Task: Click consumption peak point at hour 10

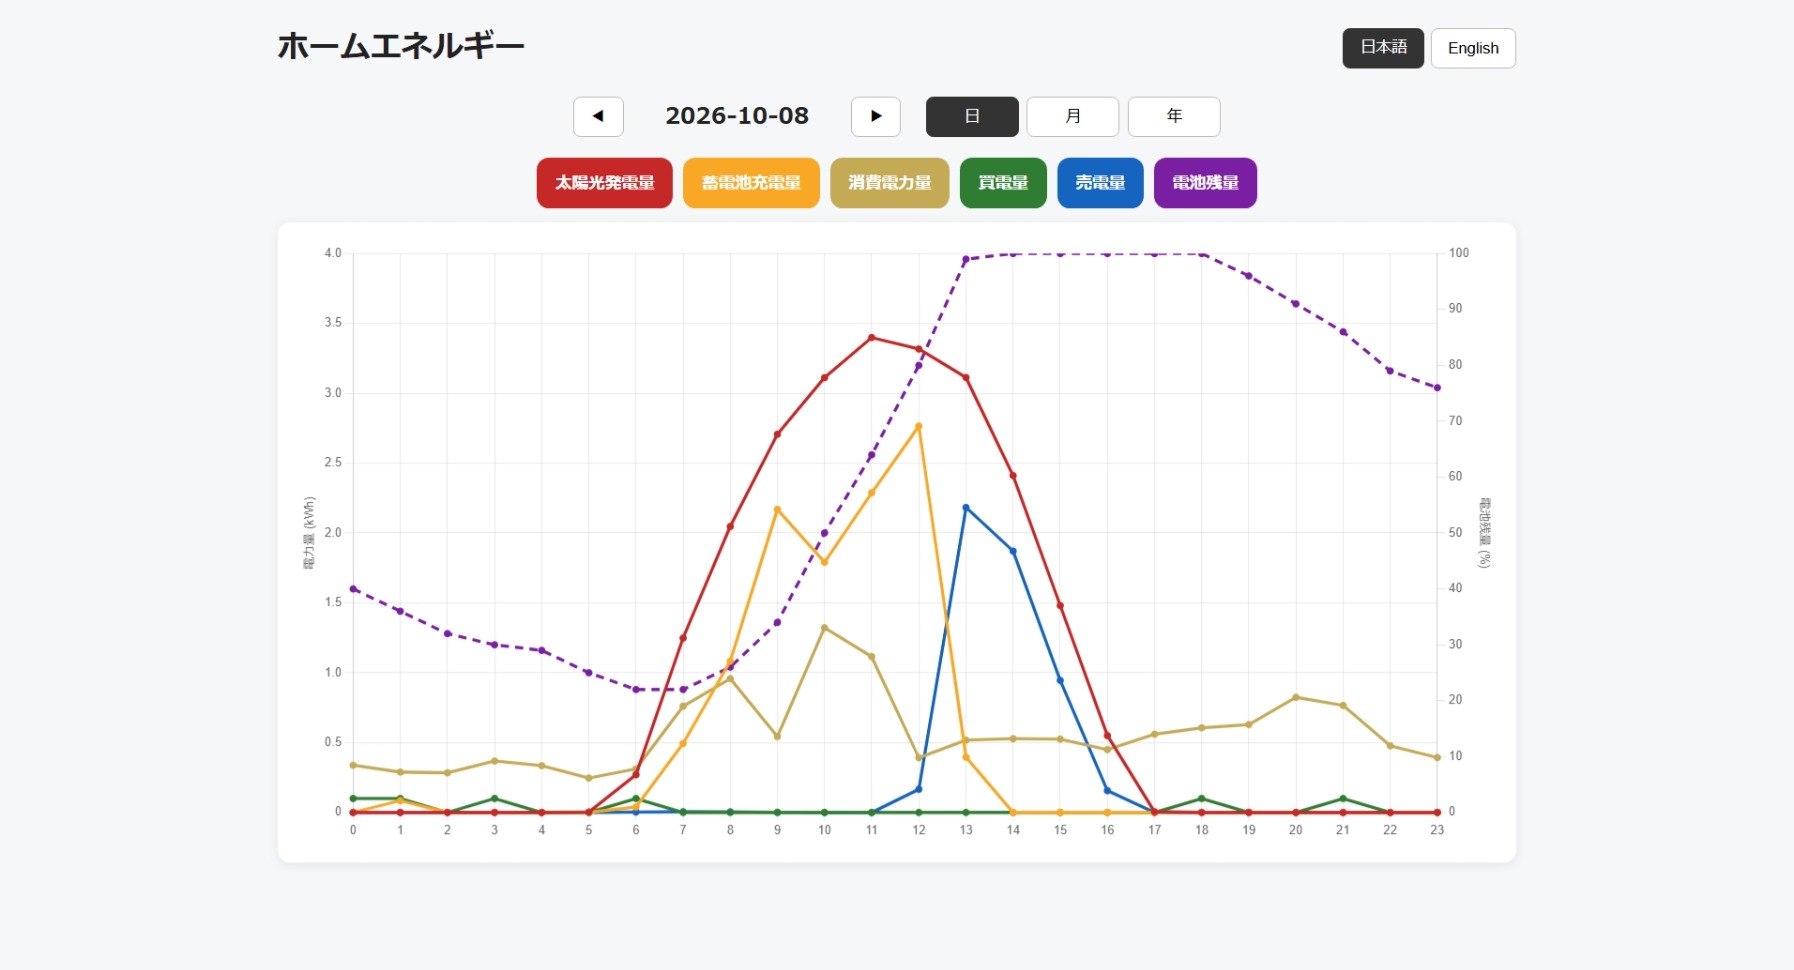Action: [824, 628]
